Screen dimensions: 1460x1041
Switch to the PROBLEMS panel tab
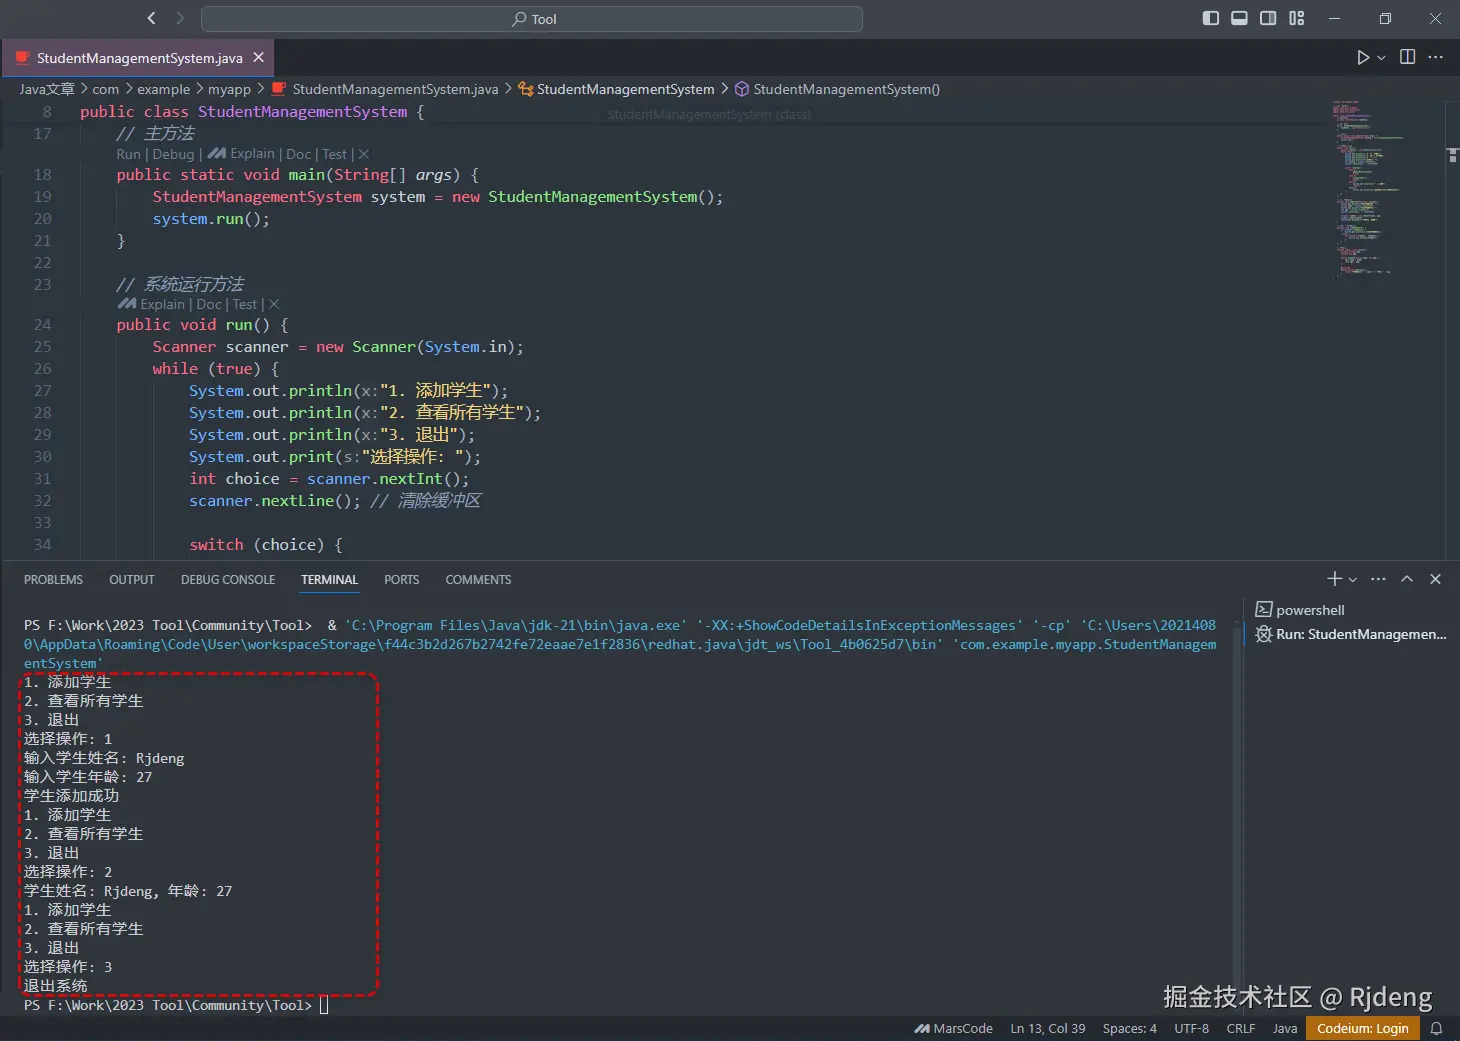tap(53, 580)
